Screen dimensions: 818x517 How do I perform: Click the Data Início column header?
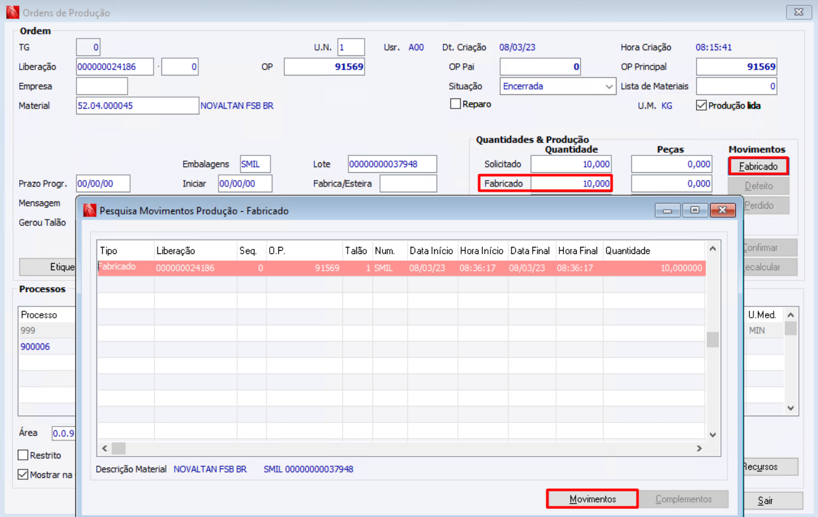[431, 251]
